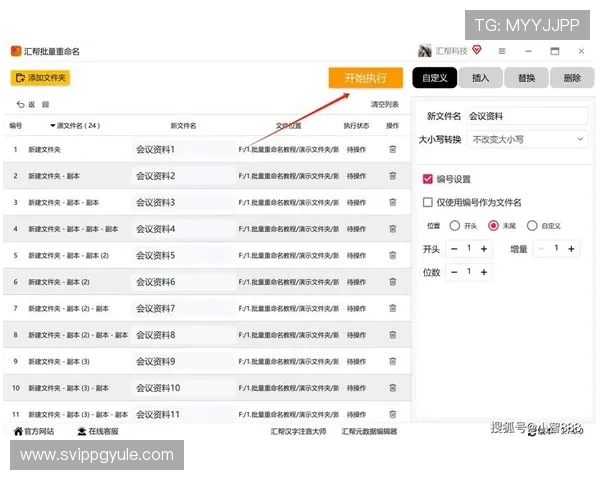Viewport: 600px width, 480px height.
Task: Delete row 5 using its trash icon
Action: pos(393,255)
